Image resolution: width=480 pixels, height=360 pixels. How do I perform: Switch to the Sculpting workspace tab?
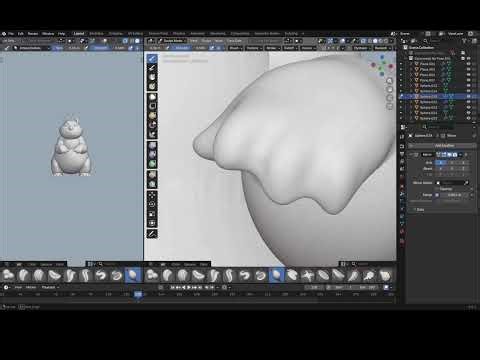click(116, 34)
